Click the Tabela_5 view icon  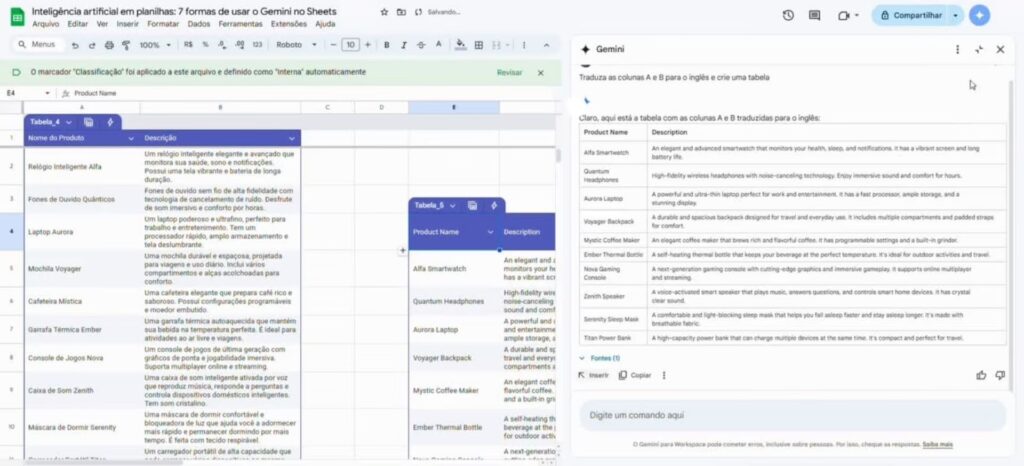(472, 206)
